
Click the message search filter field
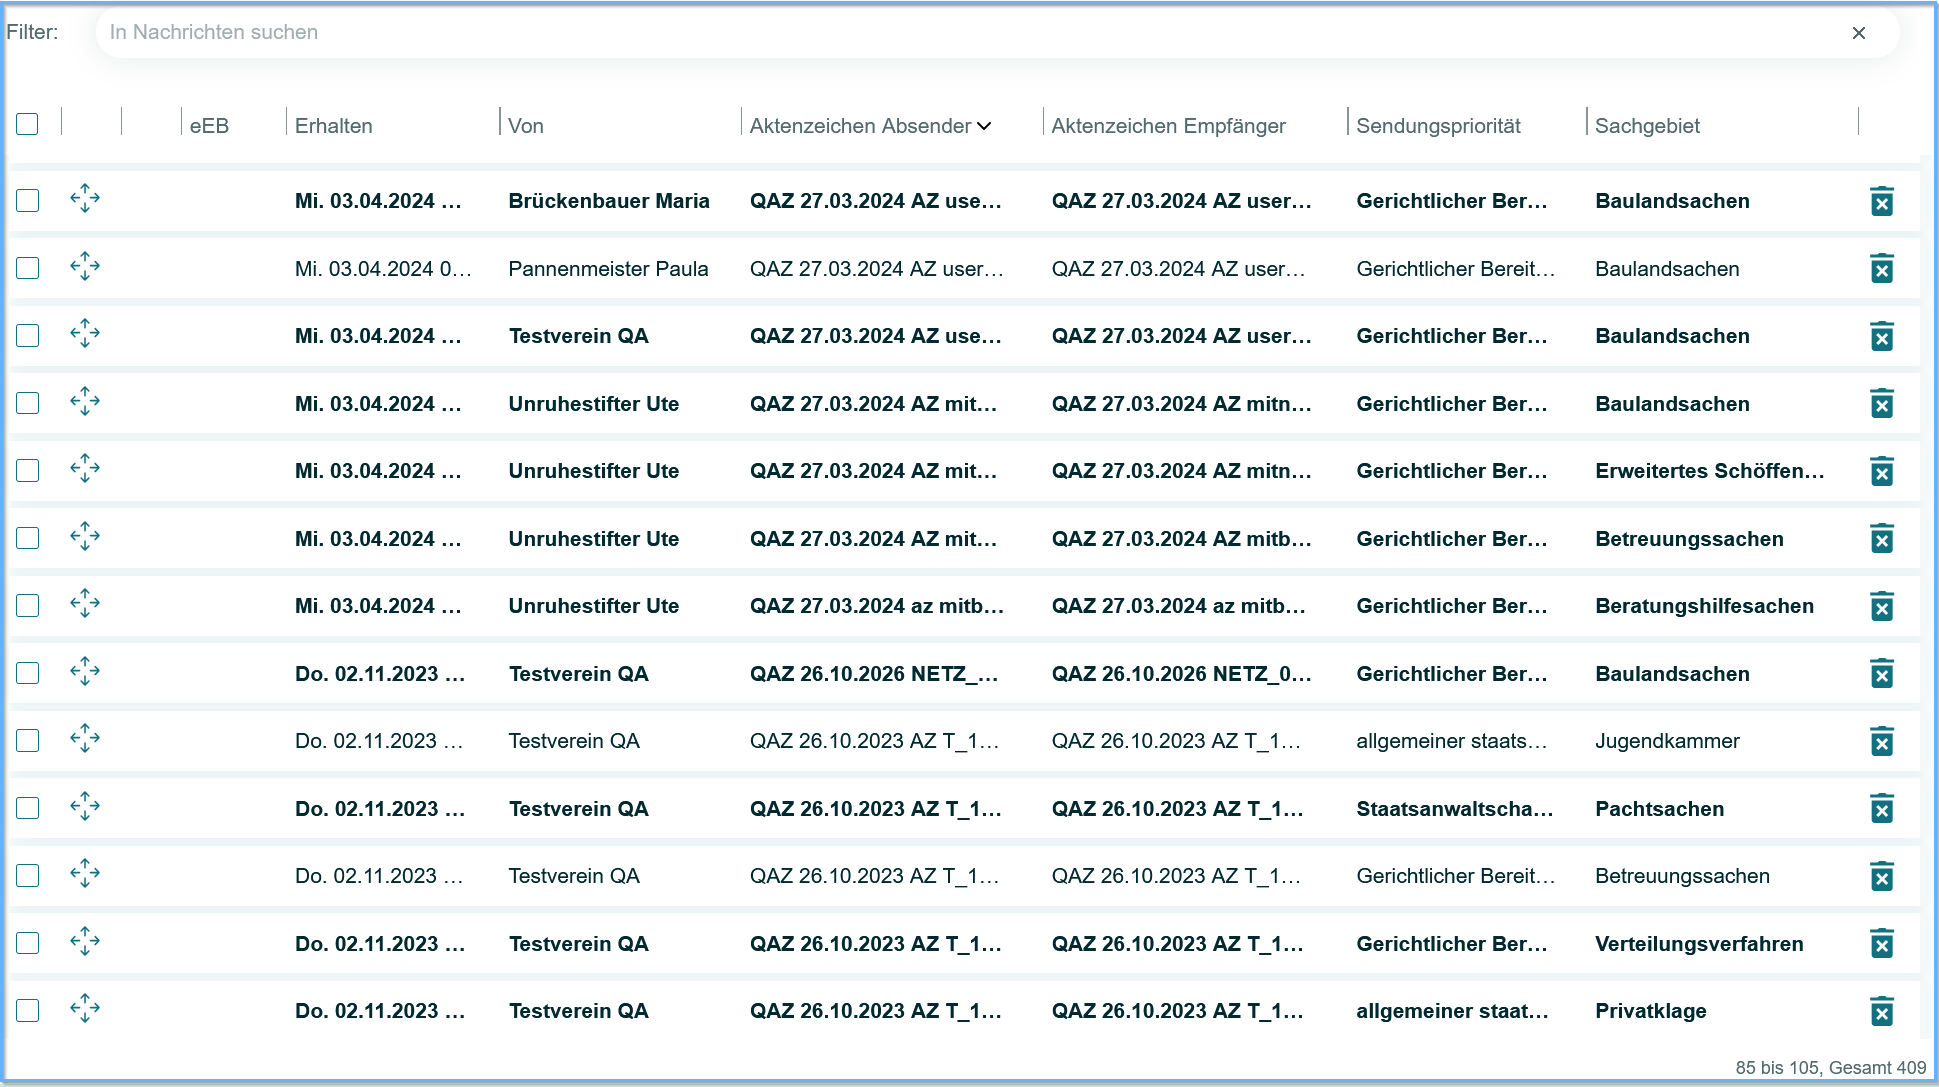[960, 32]
